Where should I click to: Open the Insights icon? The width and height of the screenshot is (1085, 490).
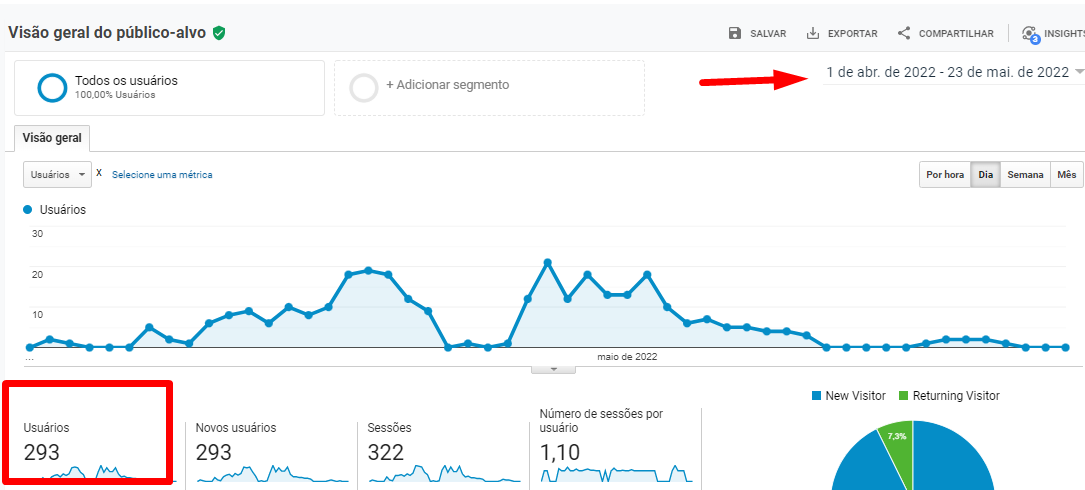click(1030, 34)
